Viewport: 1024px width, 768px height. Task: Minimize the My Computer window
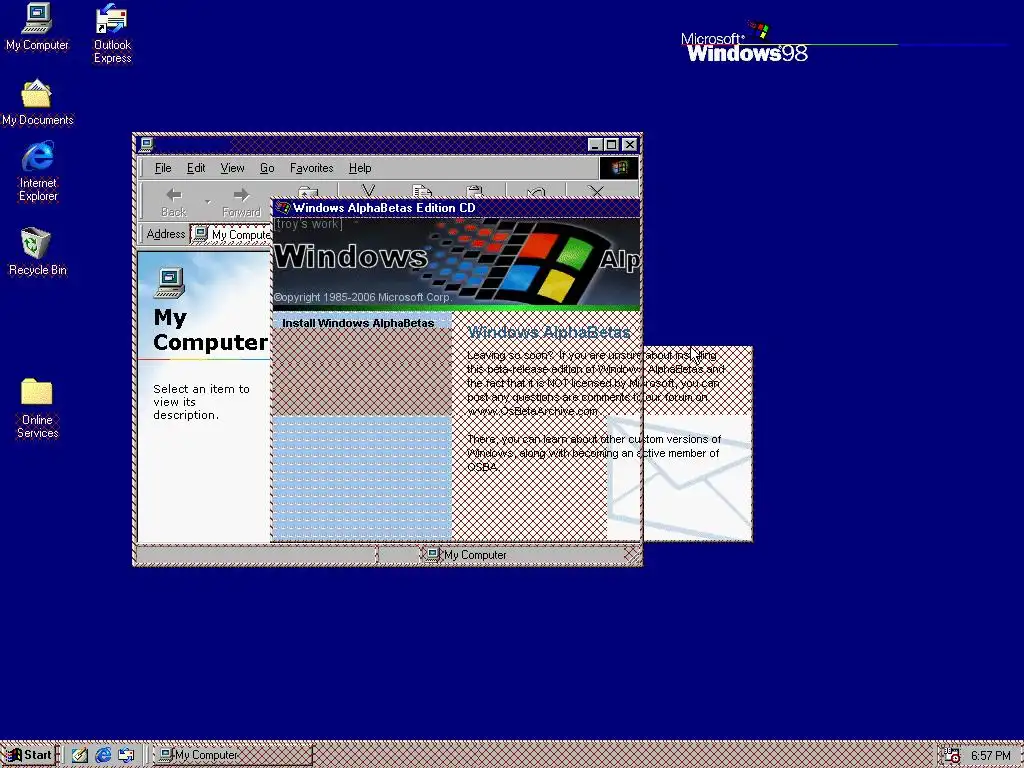coord(594,144)
